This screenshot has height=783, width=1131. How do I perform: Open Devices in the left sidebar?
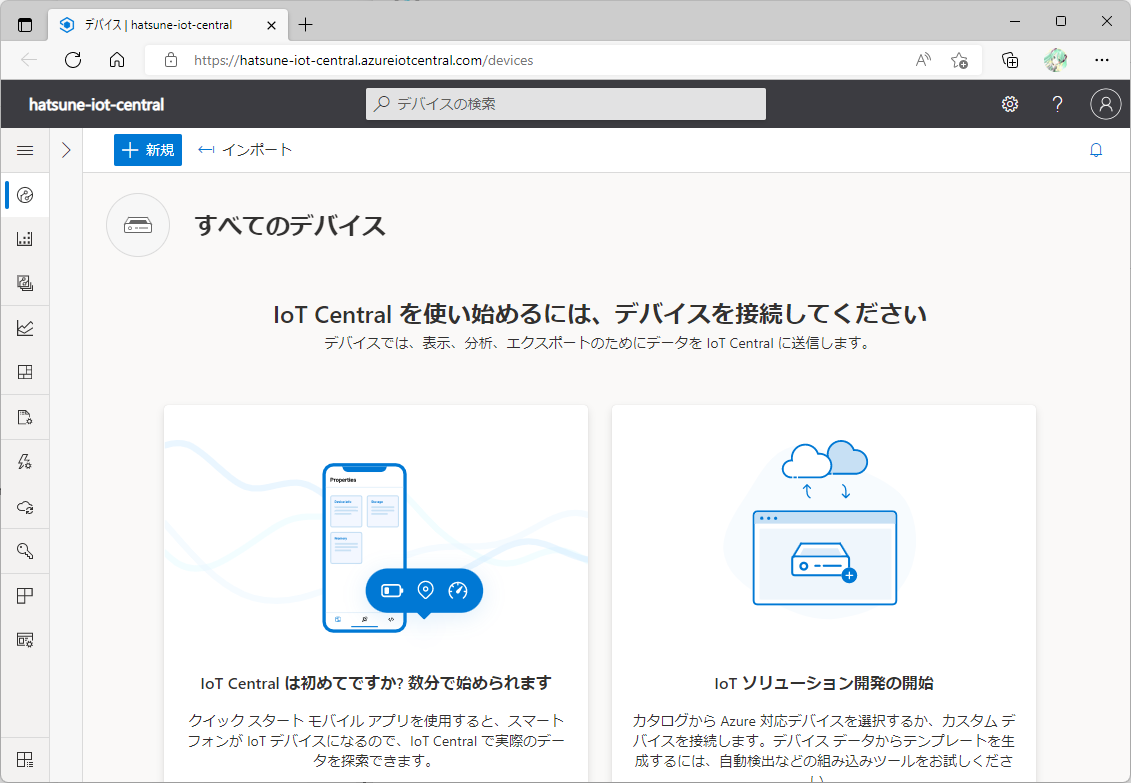click(25, 195)
